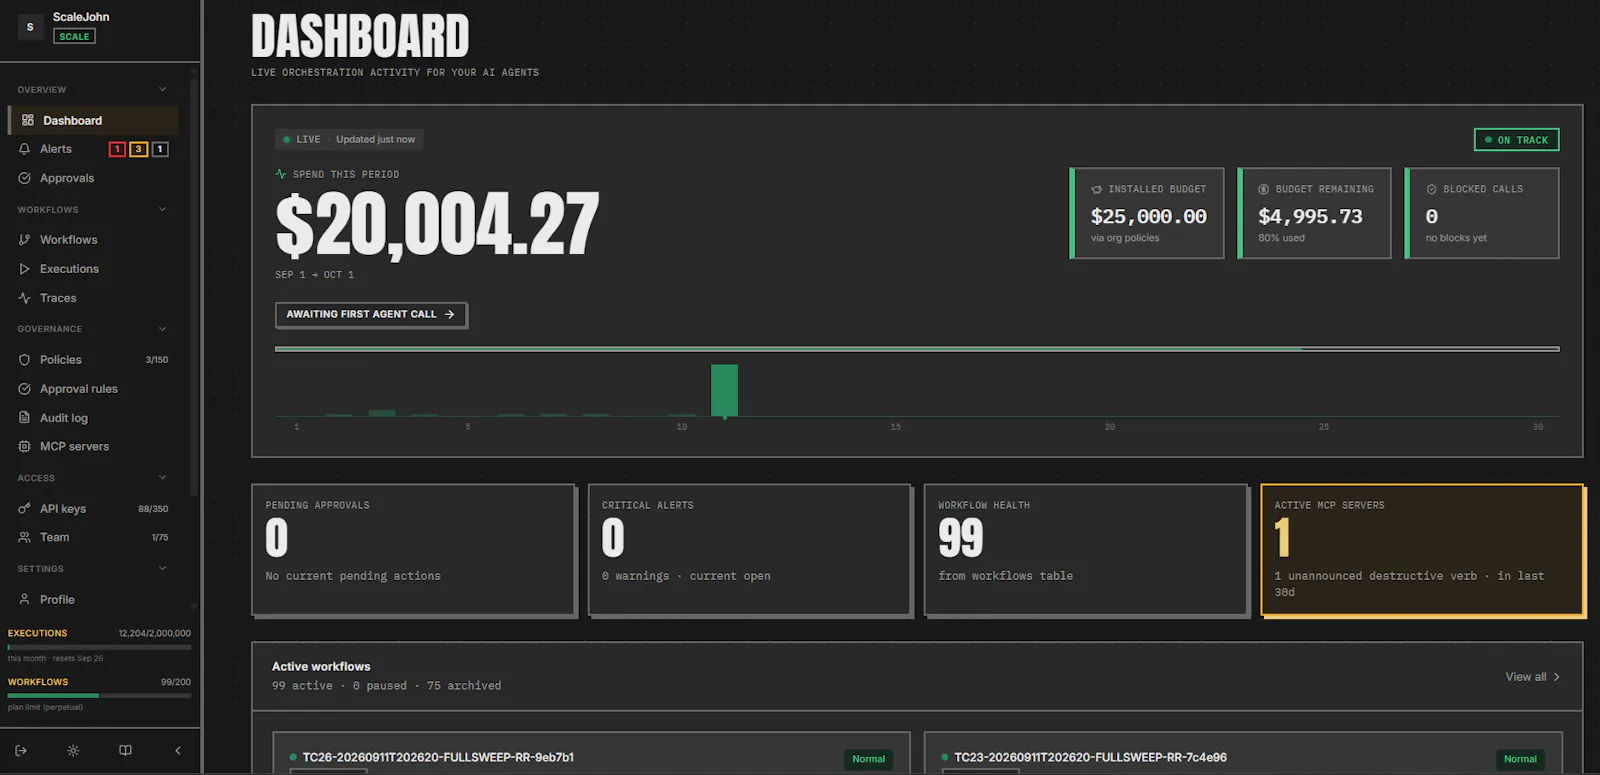Click the Profile person icon

tap(25, 600)
